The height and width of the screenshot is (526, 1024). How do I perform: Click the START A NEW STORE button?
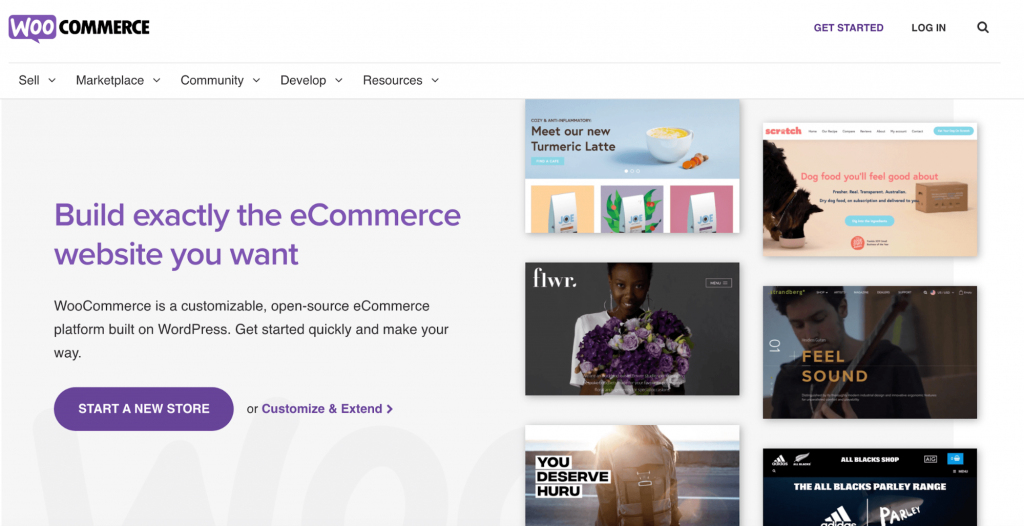[x=144, y=409]
